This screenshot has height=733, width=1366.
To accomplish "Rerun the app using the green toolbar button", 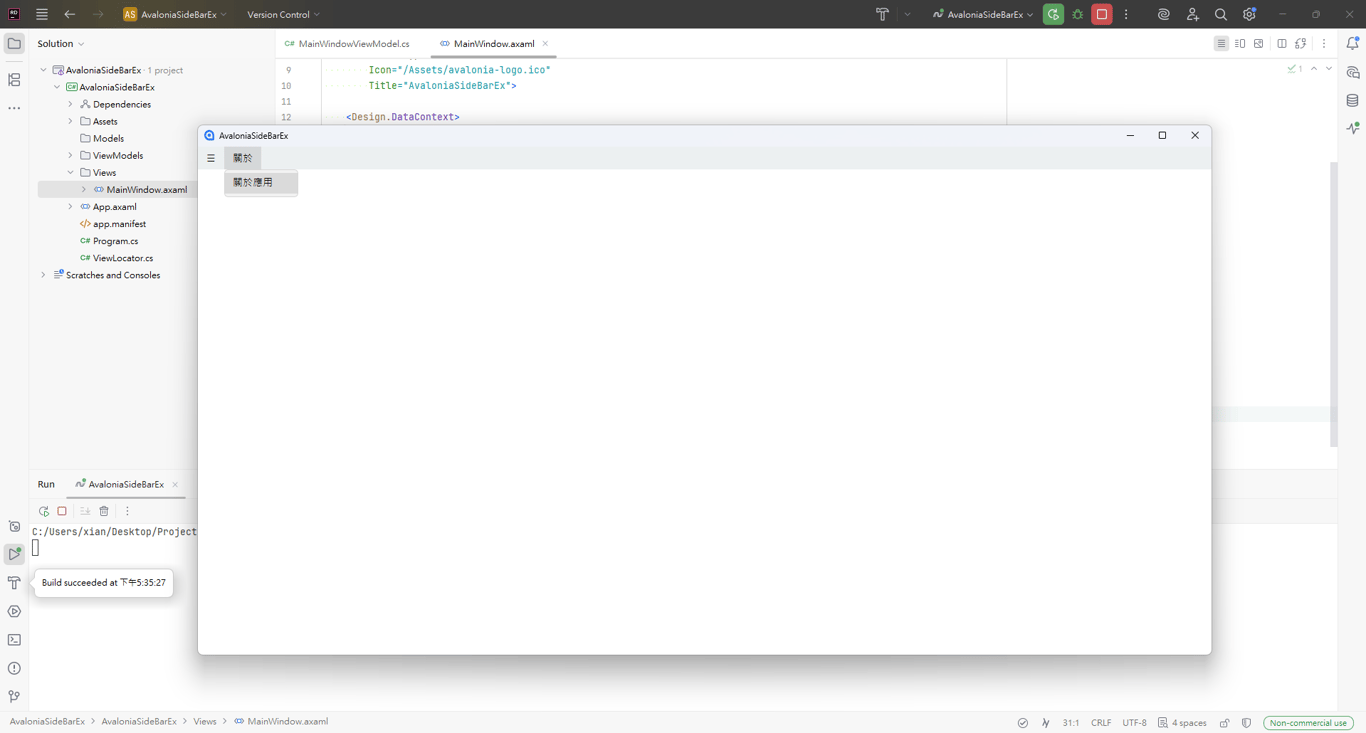I will tap(1053, 15).
